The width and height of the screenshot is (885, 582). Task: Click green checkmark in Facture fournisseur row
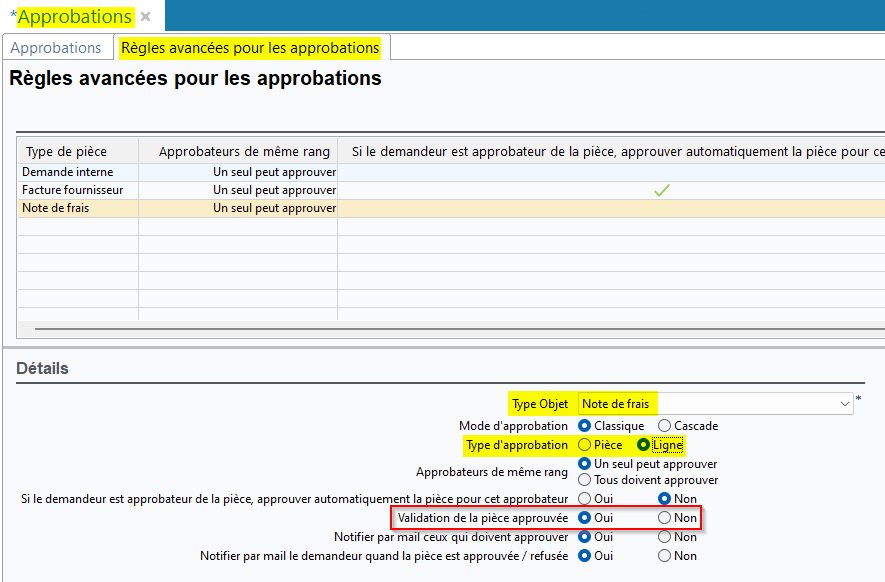pyautogui.click(x=661, y=190)
